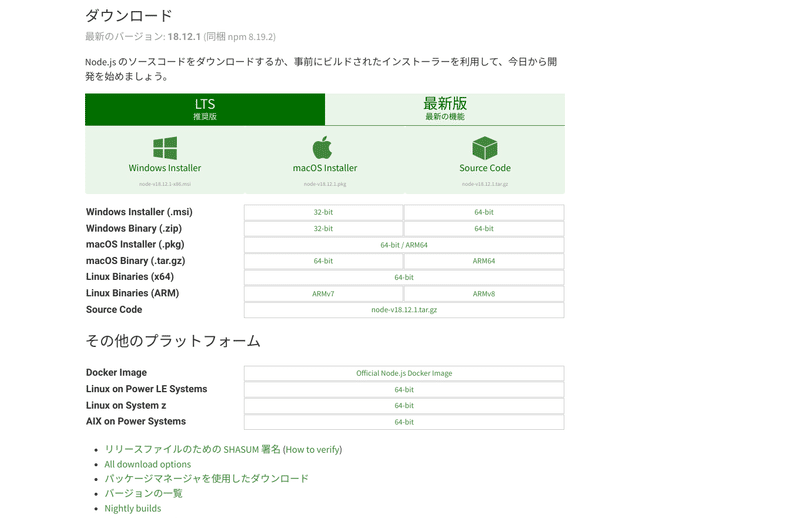This screenshot has height=518, width=800.
Task: Click the macOS Installer (.pkg) row label
Action: (x=135, y=244)
